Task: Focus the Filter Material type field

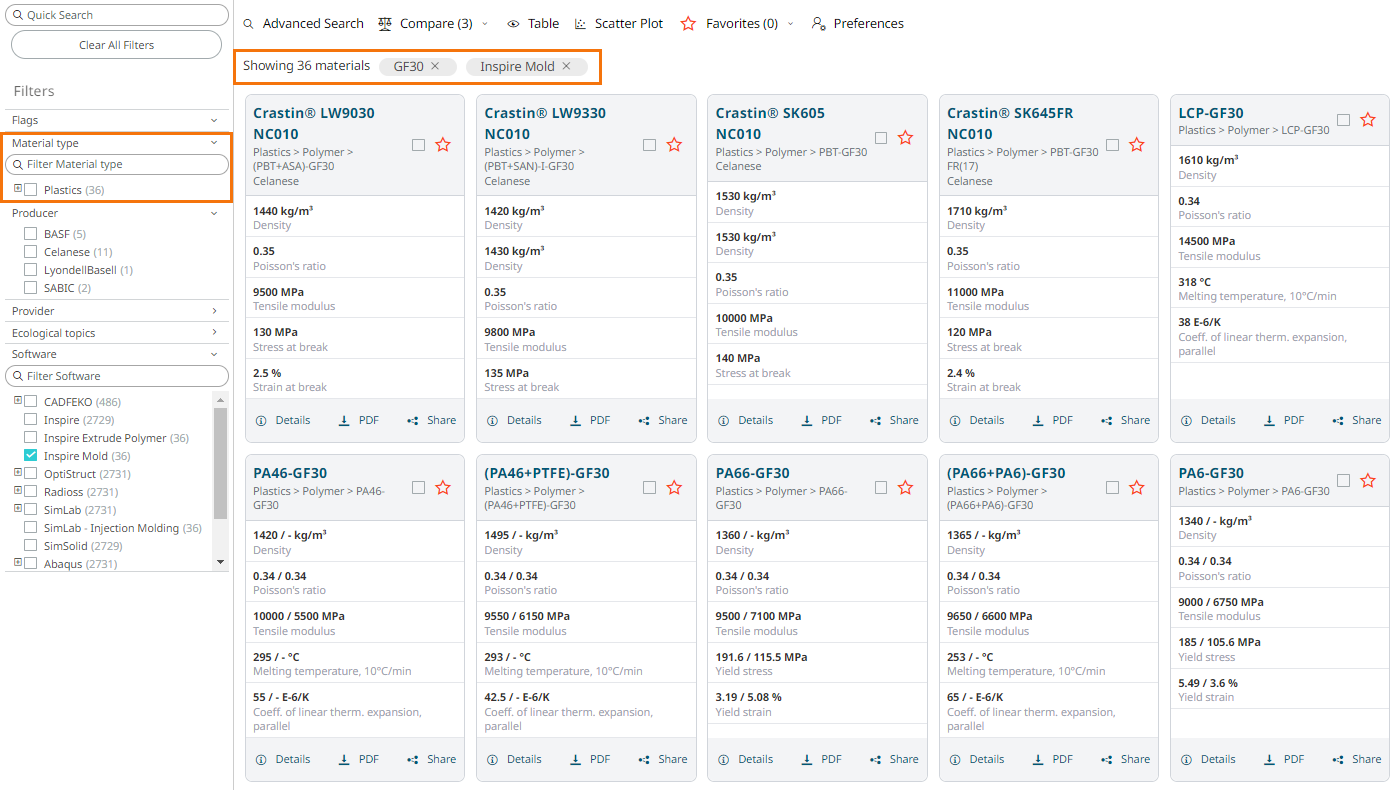Action: tap(117, 164)
